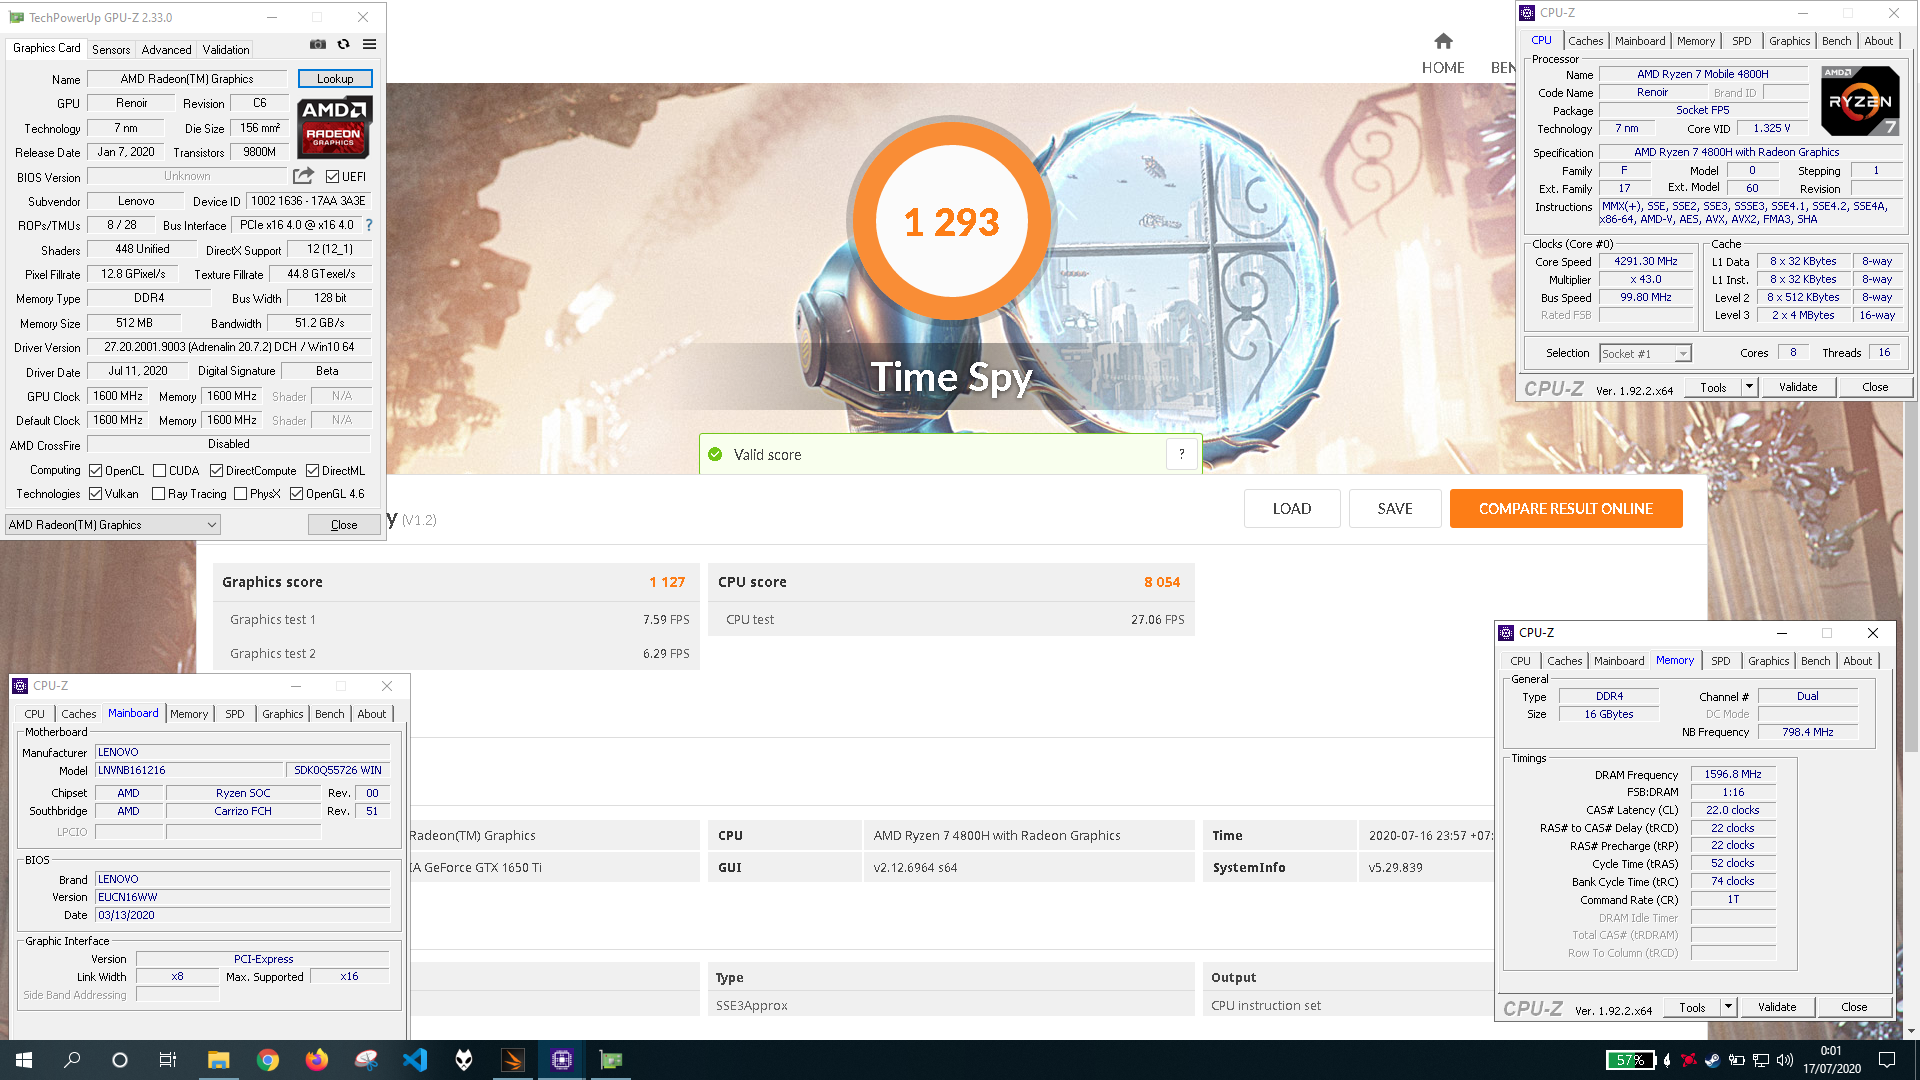Open the Graphics tab in the top CPU-Z window
The height and width of the screenshot is (1080, 1920).
click(1789, 41)
